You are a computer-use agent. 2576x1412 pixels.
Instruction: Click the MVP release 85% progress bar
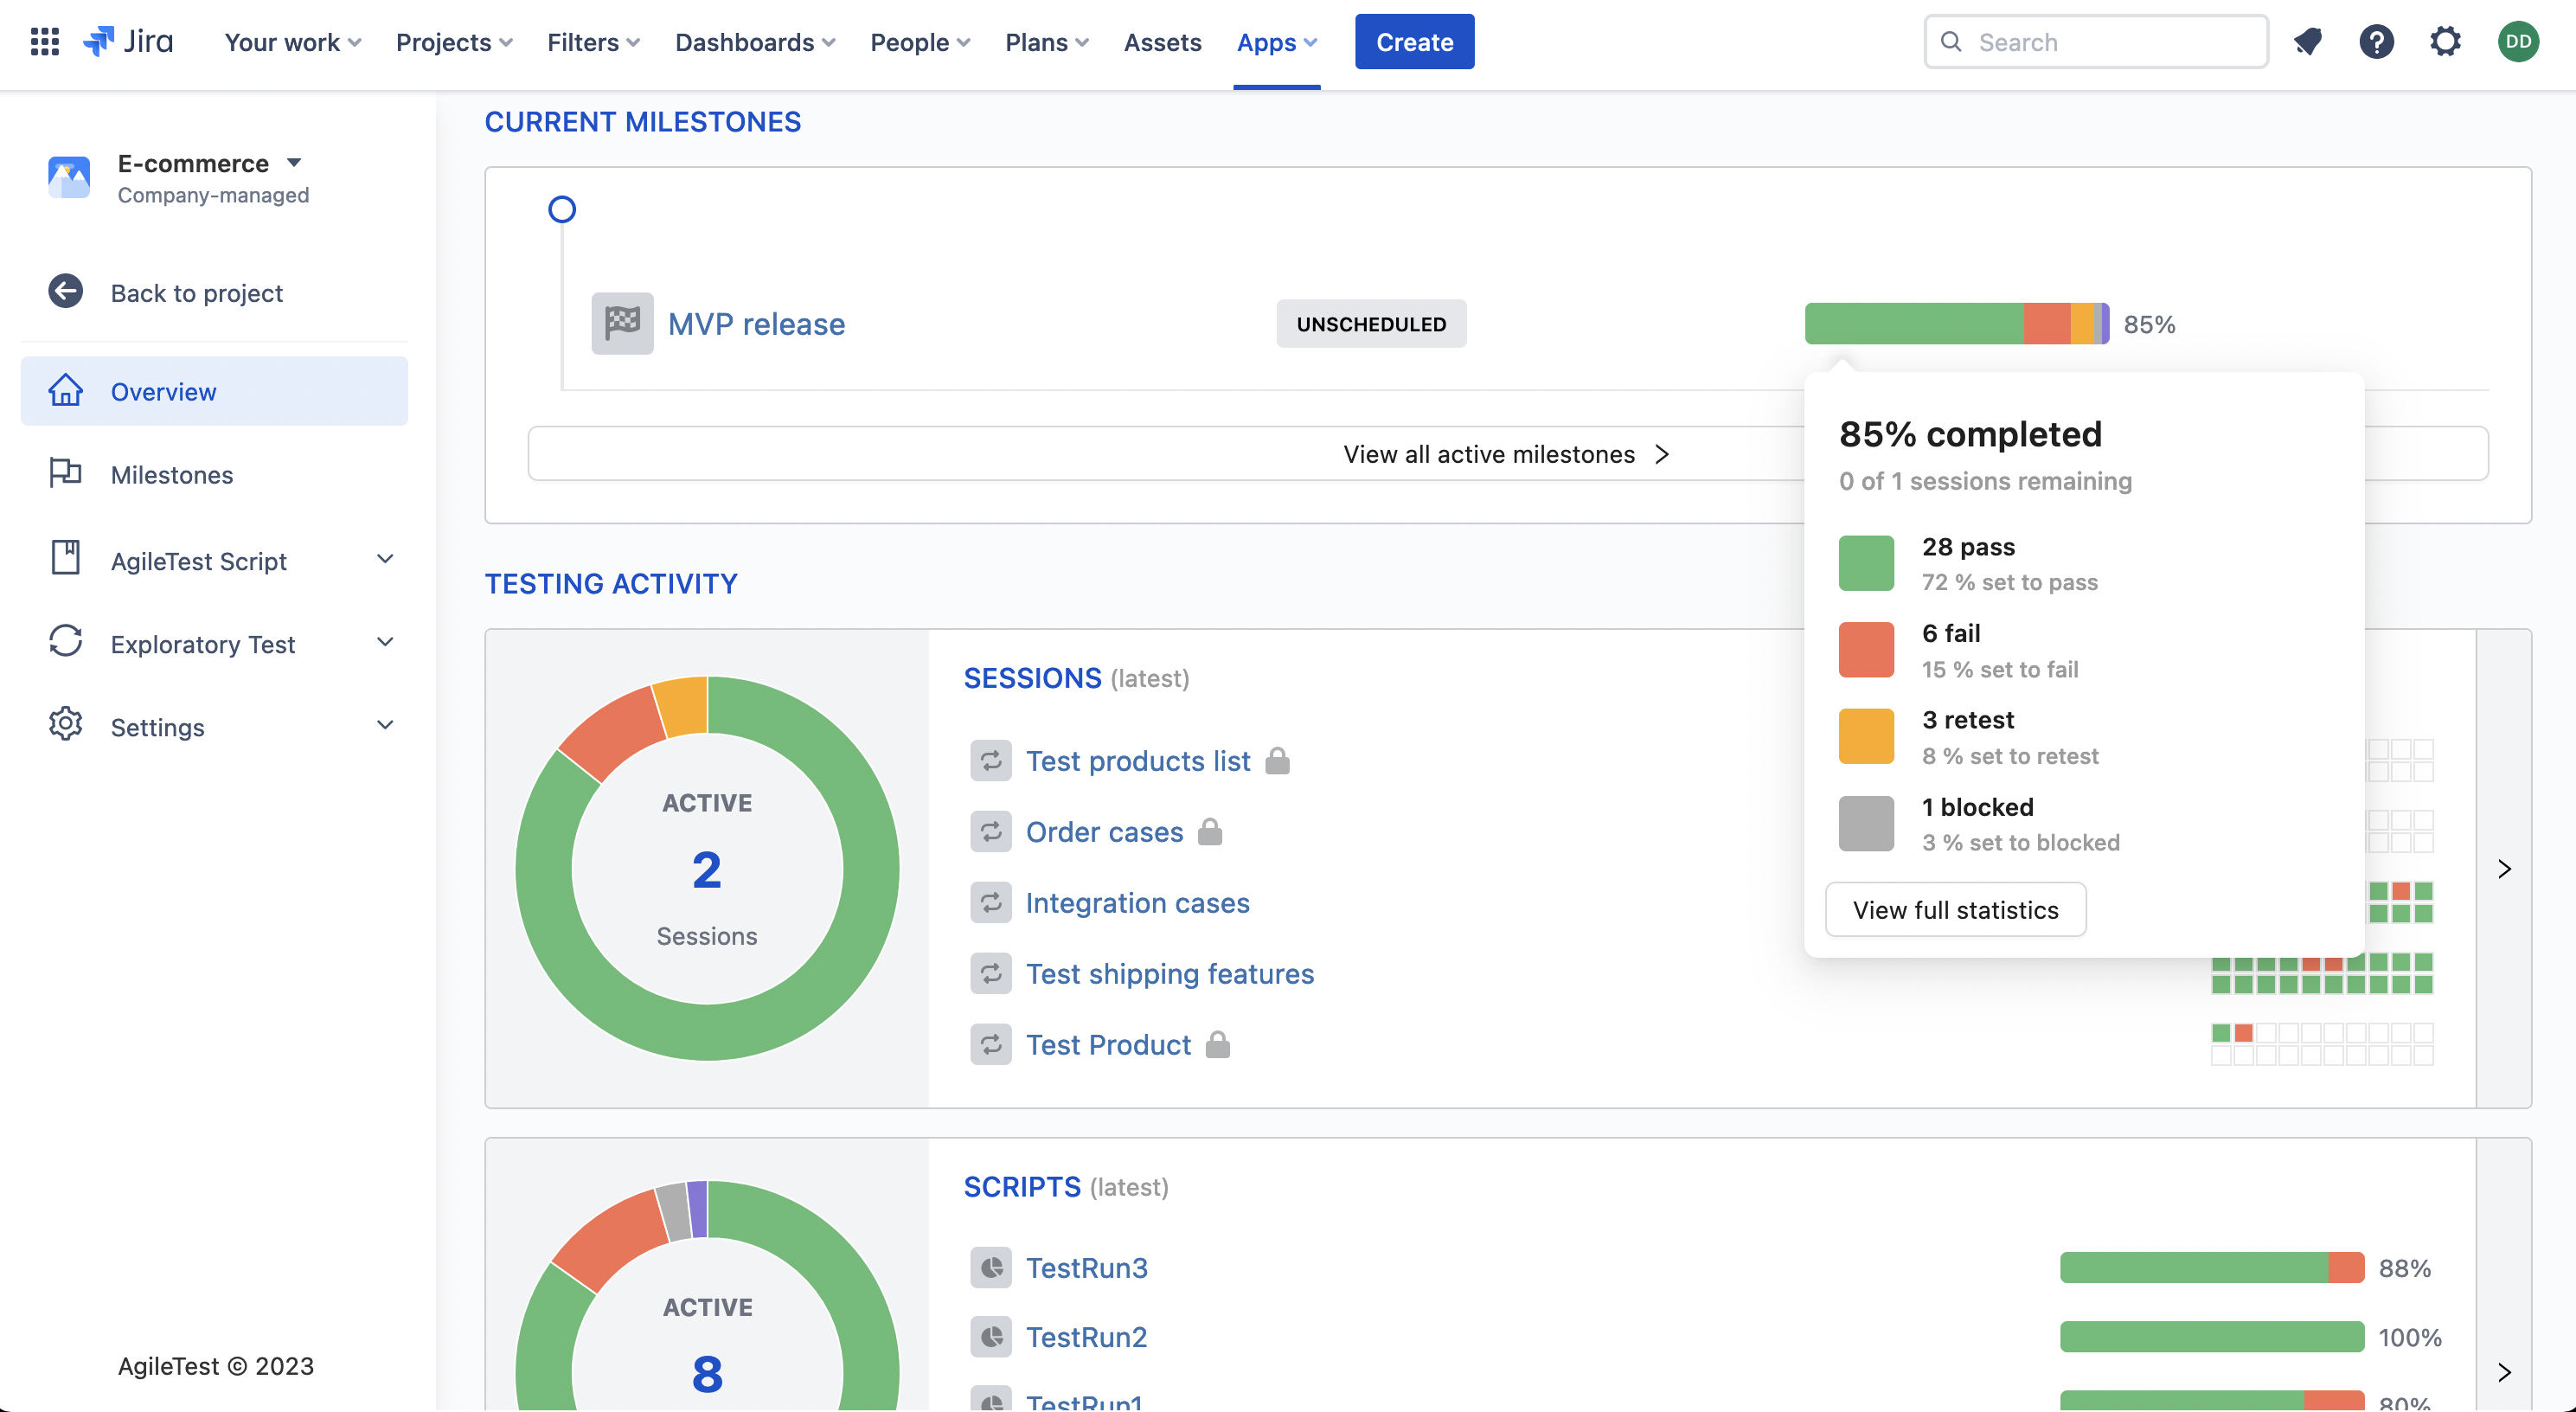pos(1957,323)
